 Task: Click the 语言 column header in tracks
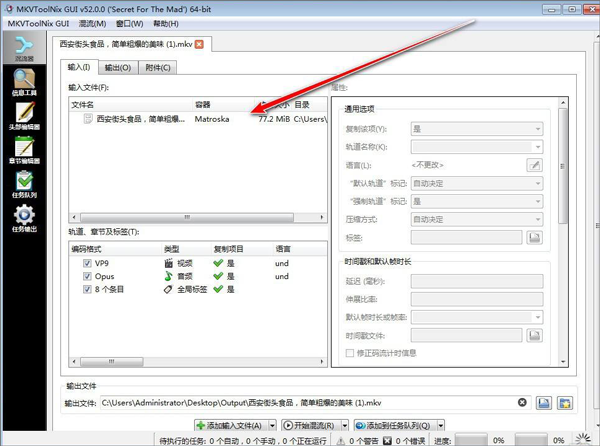300,249
